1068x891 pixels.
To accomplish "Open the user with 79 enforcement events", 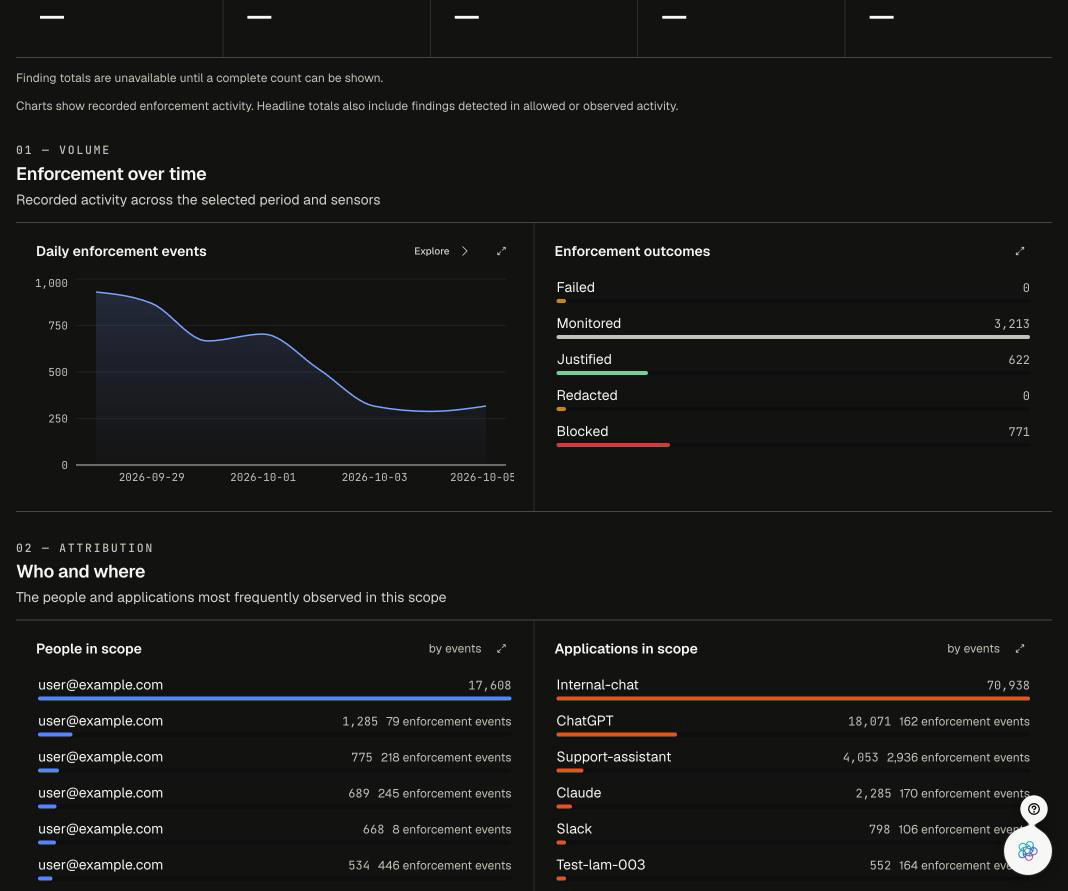I will click(274, 725).
